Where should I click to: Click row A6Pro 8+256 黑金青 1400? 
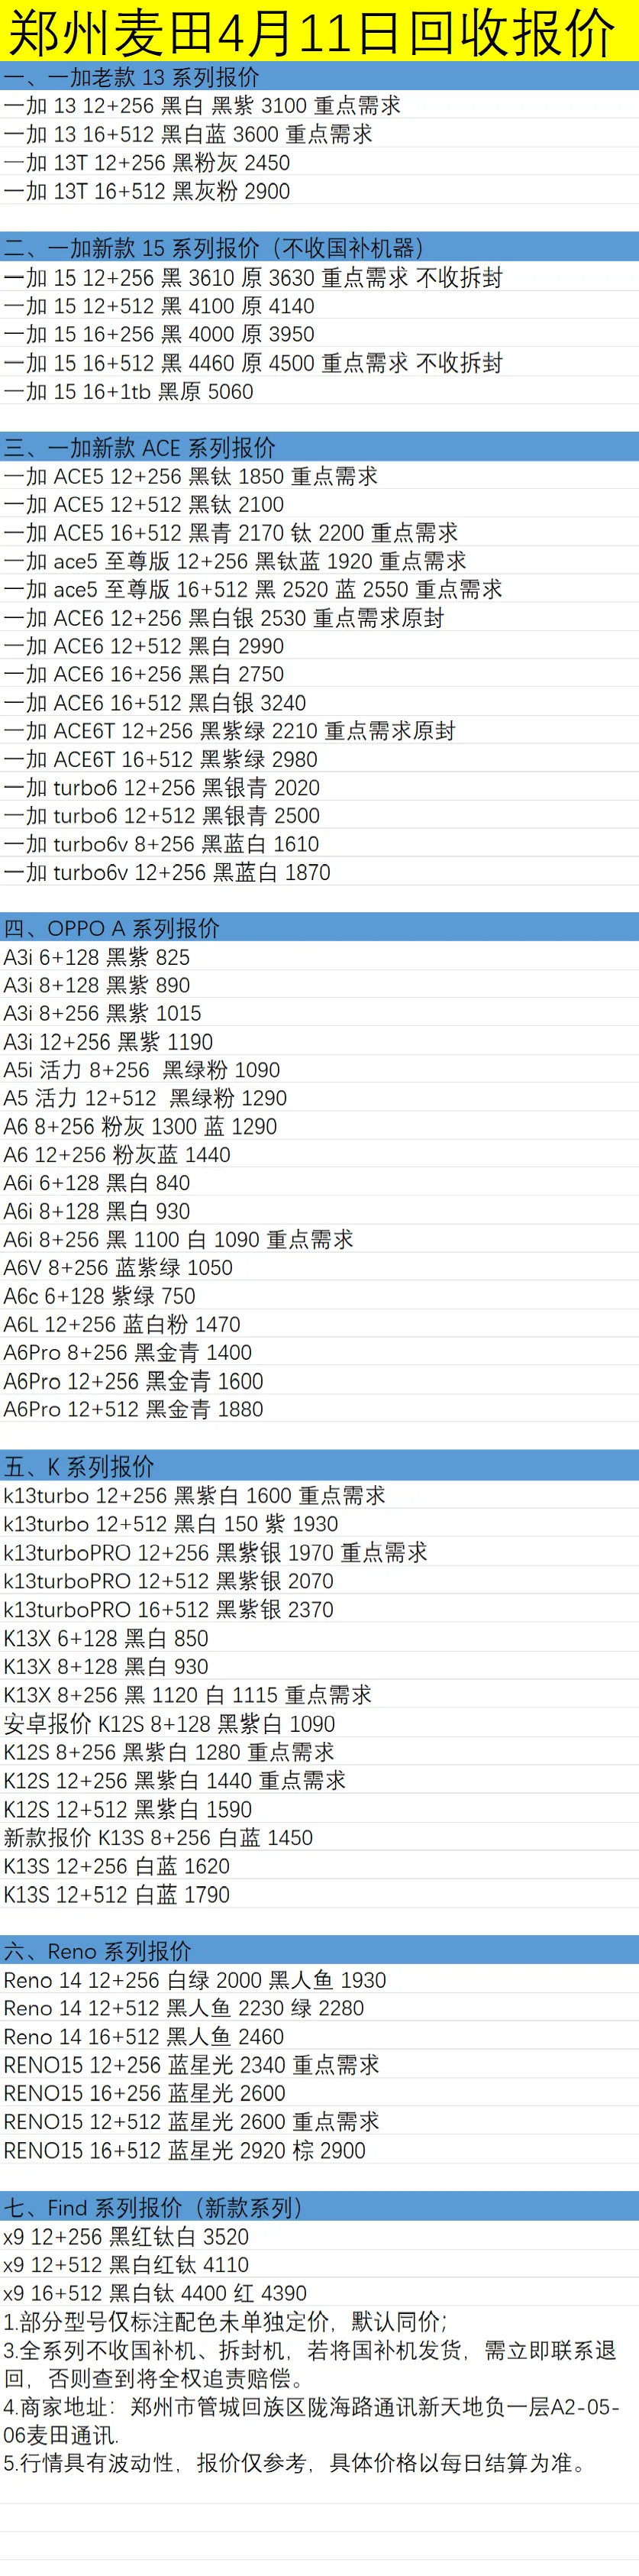[319, 1352]
